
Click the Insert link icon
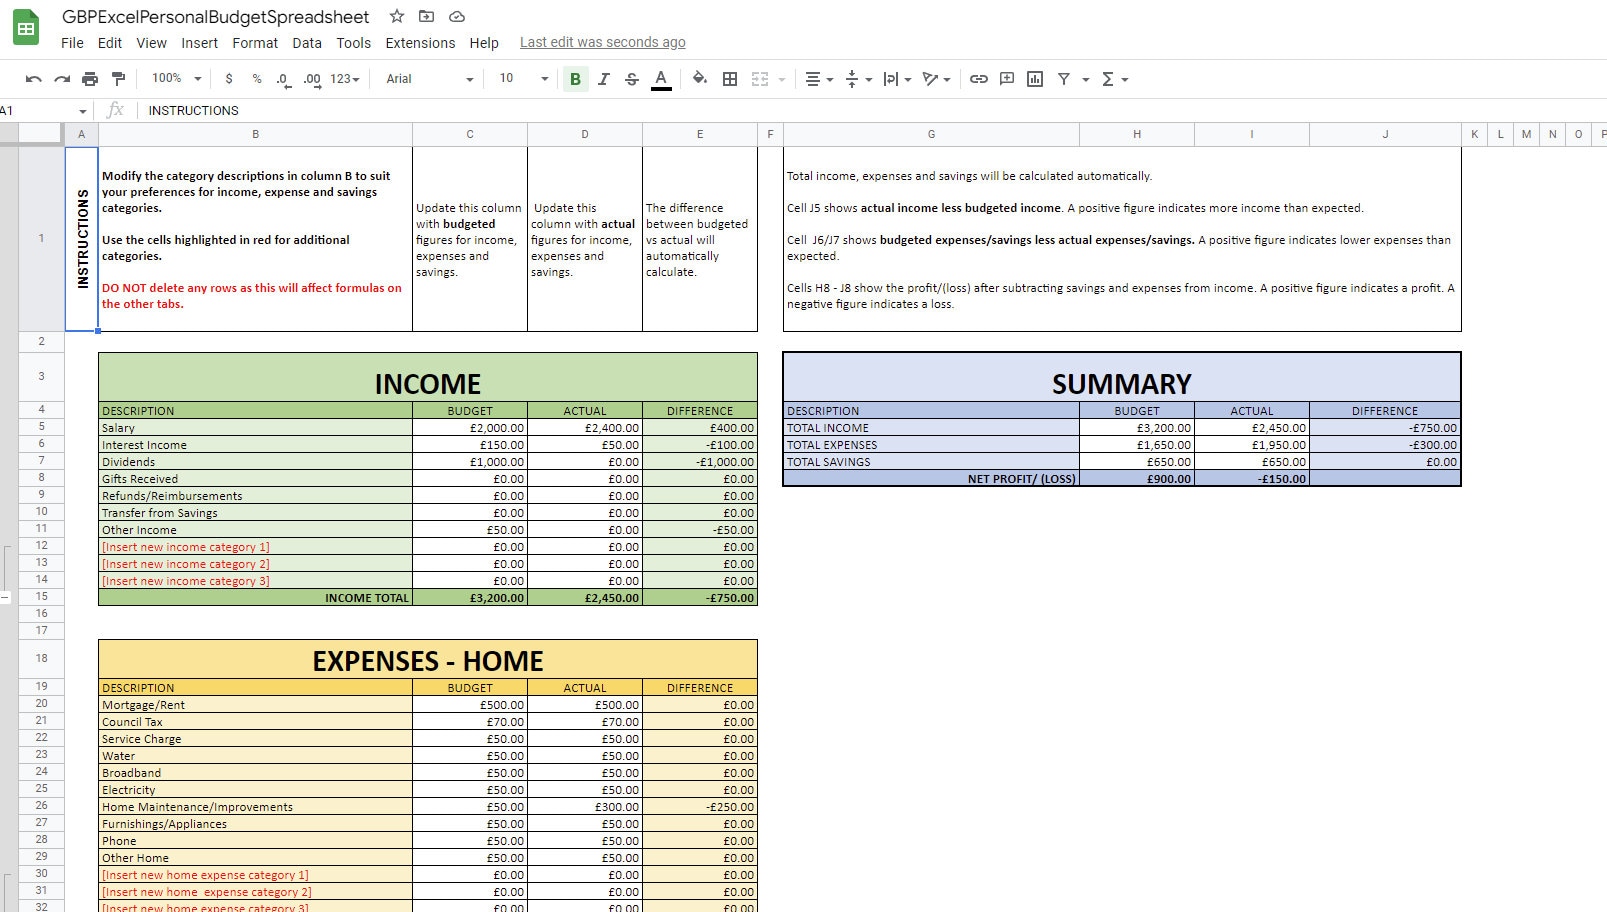(x=978, y=78)
